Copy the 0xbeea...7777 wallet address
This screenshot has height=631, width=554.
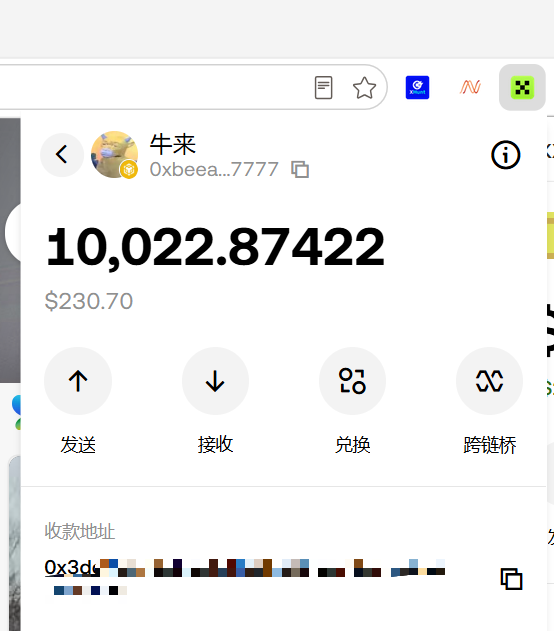(300, 169)
